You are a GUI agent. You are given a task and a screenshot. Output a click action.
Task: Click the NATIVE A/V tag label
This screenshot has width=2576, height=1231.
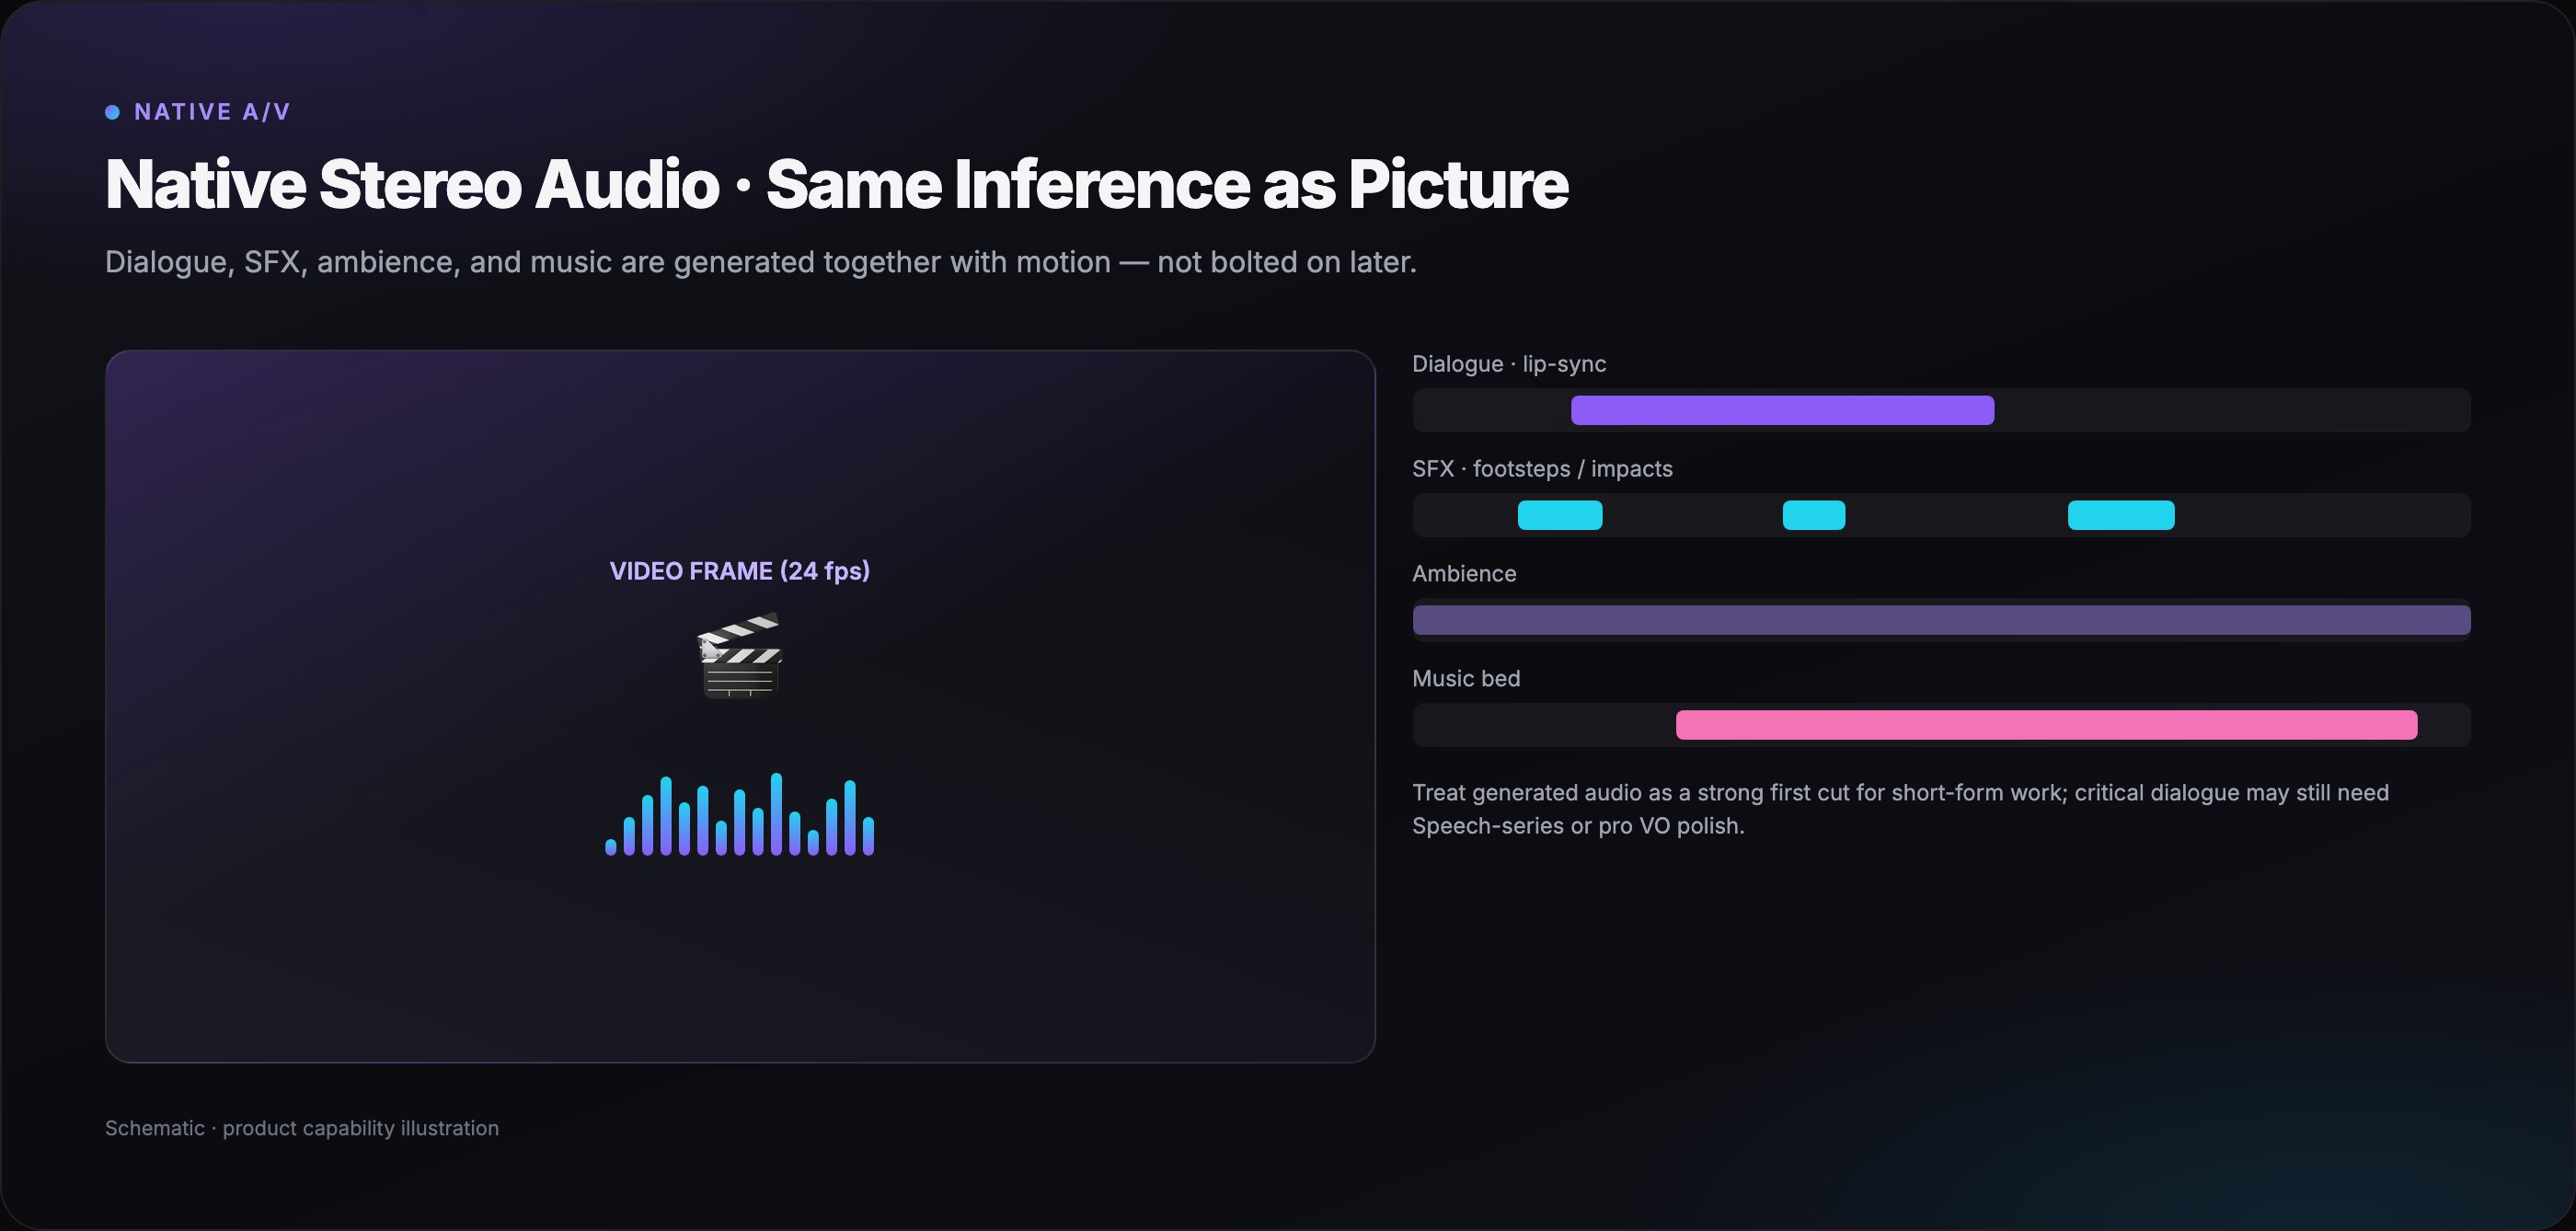click(x=212, y=112)
